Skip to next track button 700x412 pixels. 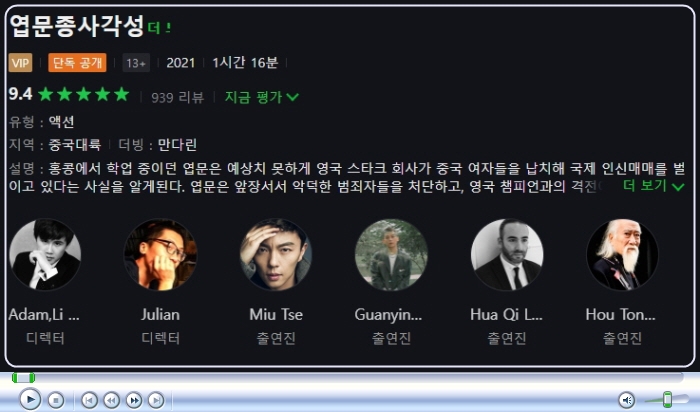click(x=156, y=400)
